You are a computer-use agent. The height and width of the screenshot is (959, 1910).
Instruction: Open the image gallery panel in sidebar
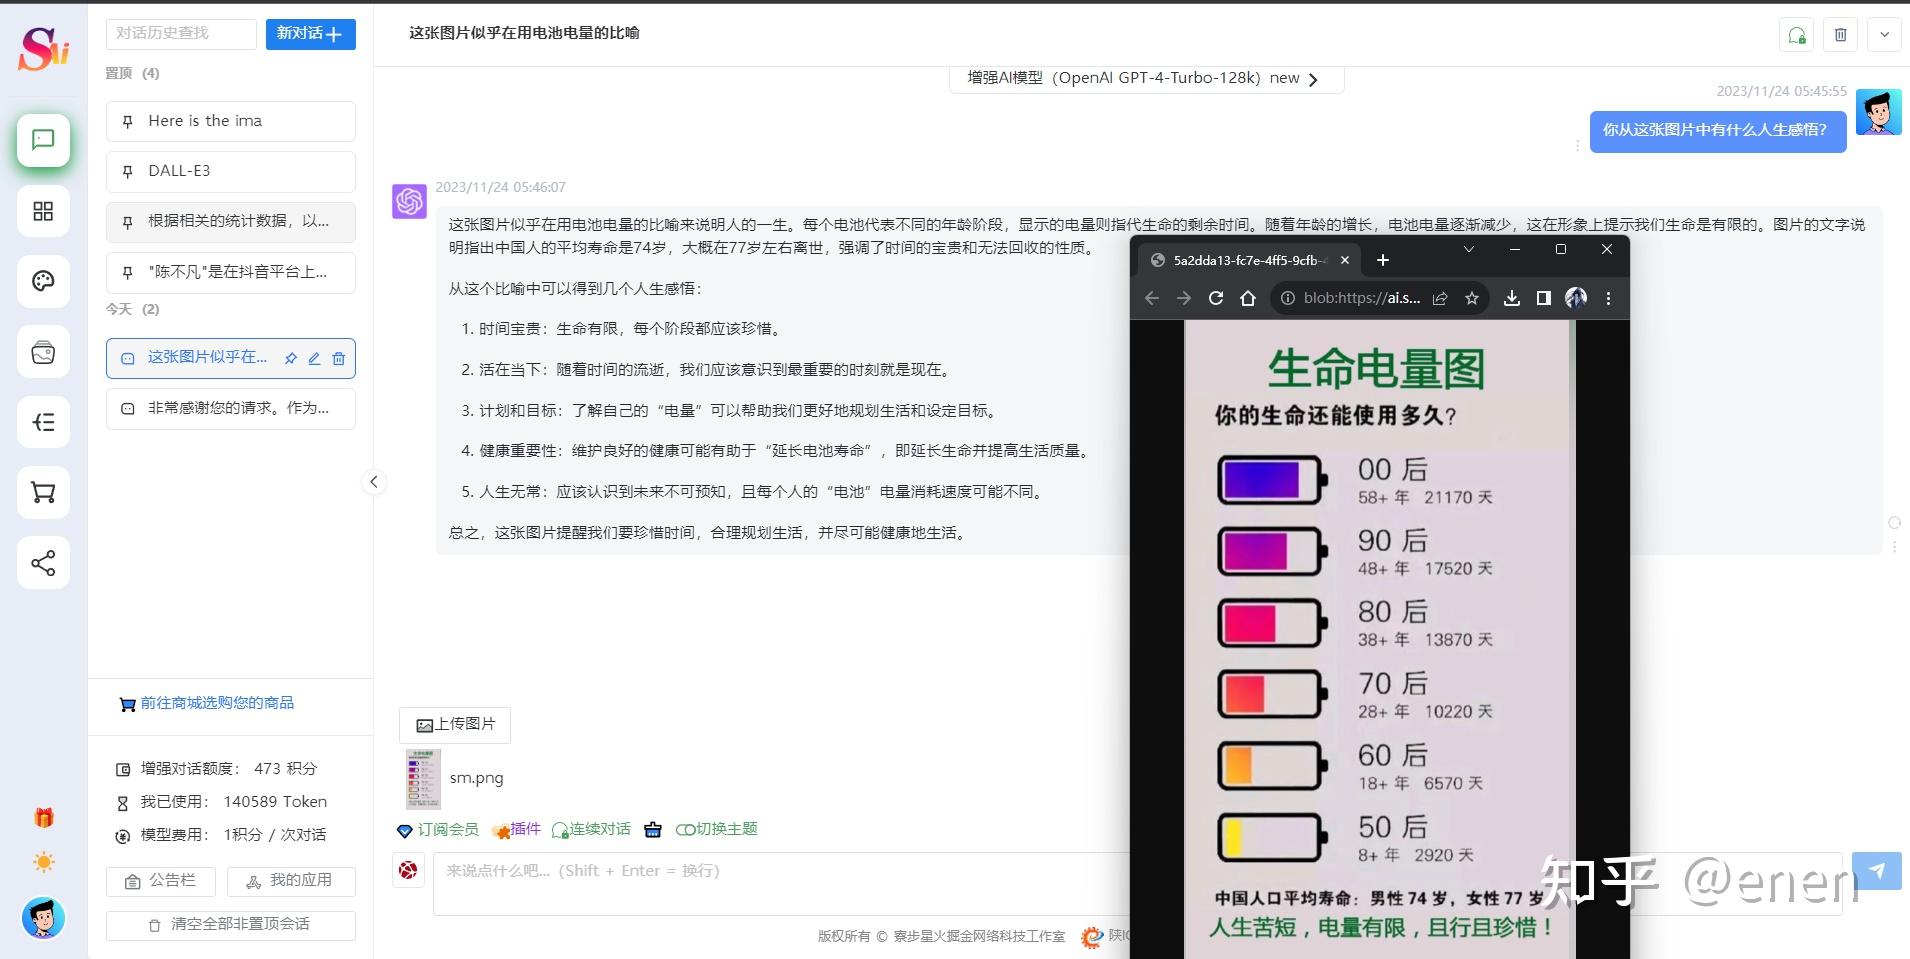tap(43, 352)
